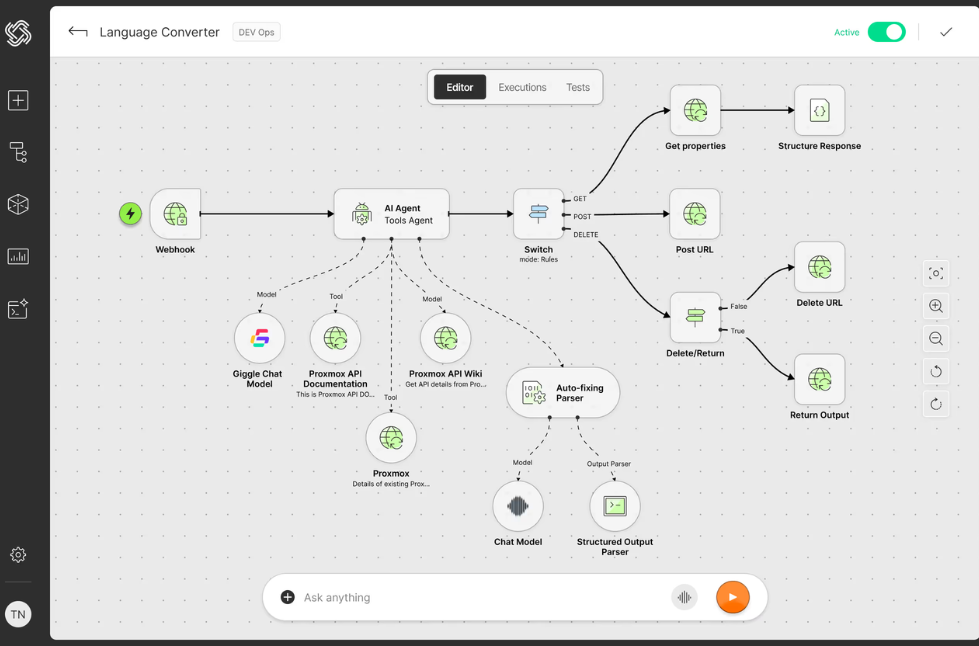This screenshot has height=646, width=979.
Task: Open the workflows tree icon in sidebar
Action: (x=18, y=152)
